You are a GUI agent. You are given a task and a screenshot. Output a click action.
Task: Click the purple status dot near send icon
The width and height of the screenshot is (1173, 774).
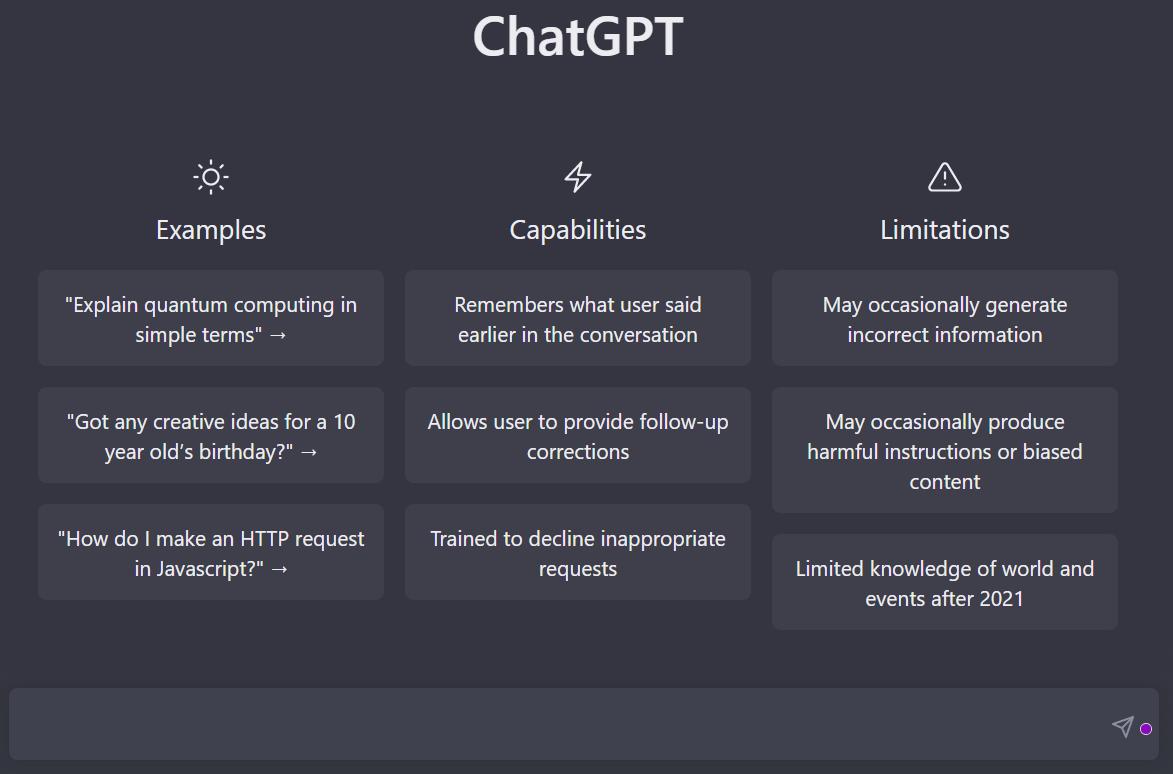tap(1144, 729)
